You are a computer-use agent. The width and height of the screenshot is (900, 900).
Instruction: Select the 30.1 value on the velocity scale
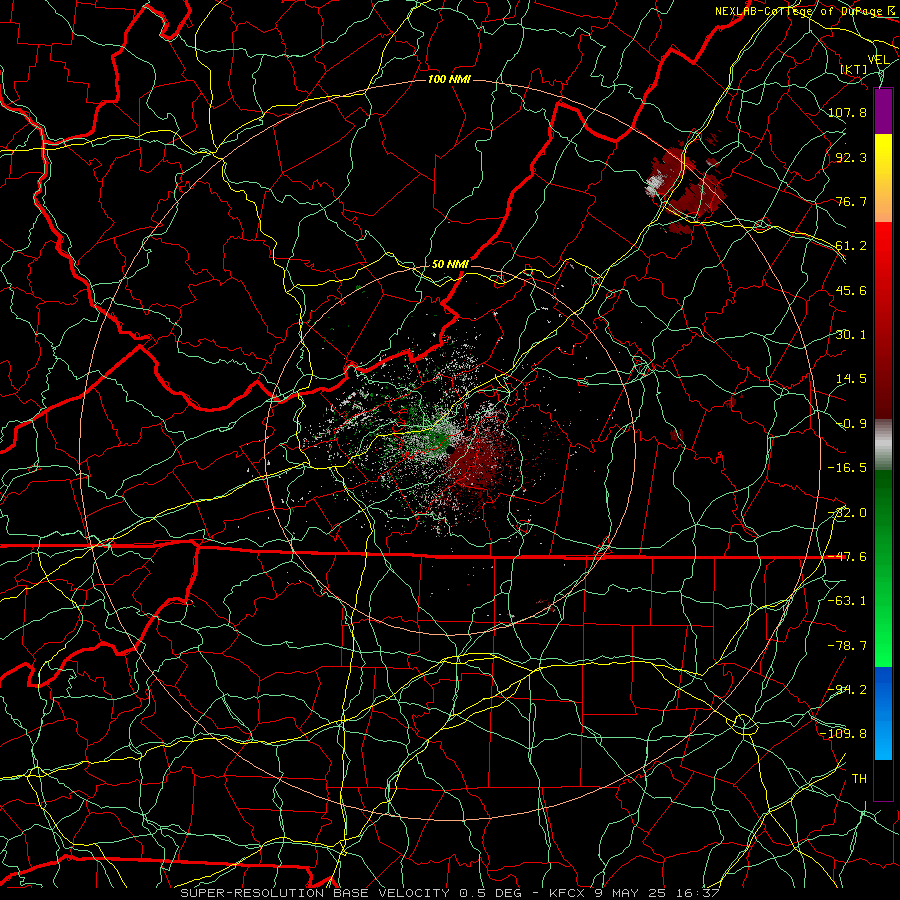[851, 335]
